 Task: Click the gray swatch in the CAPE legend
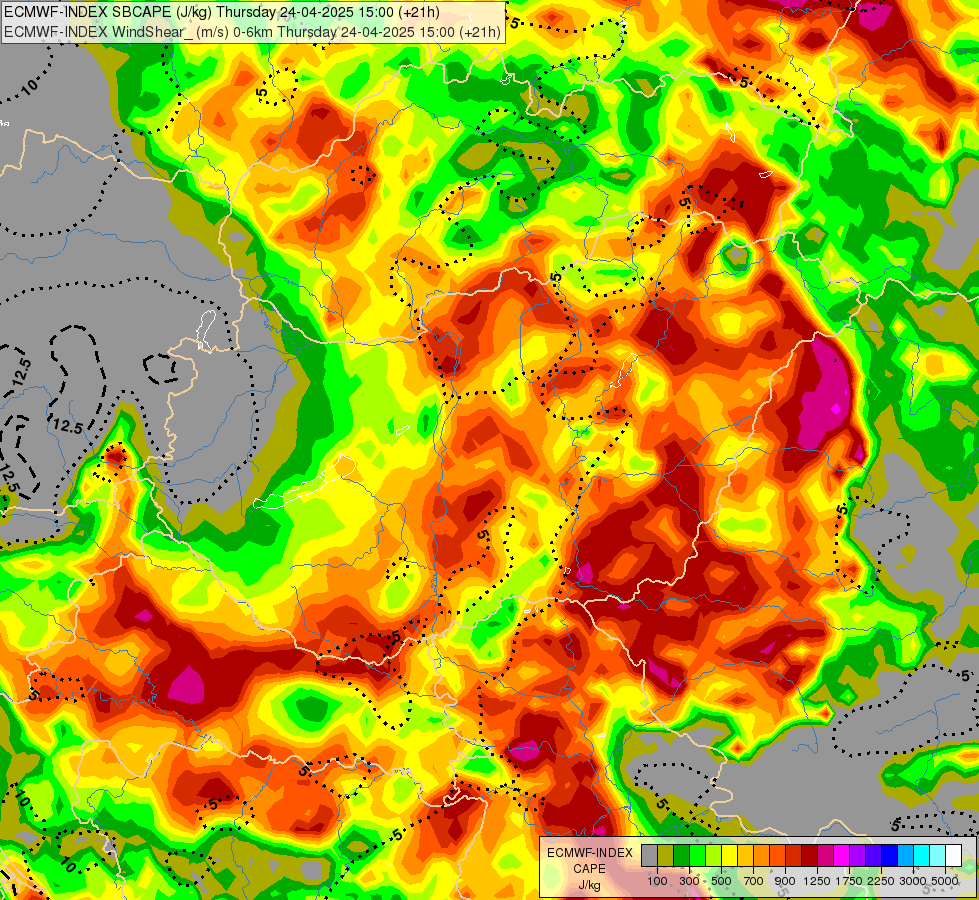[649, 855]
